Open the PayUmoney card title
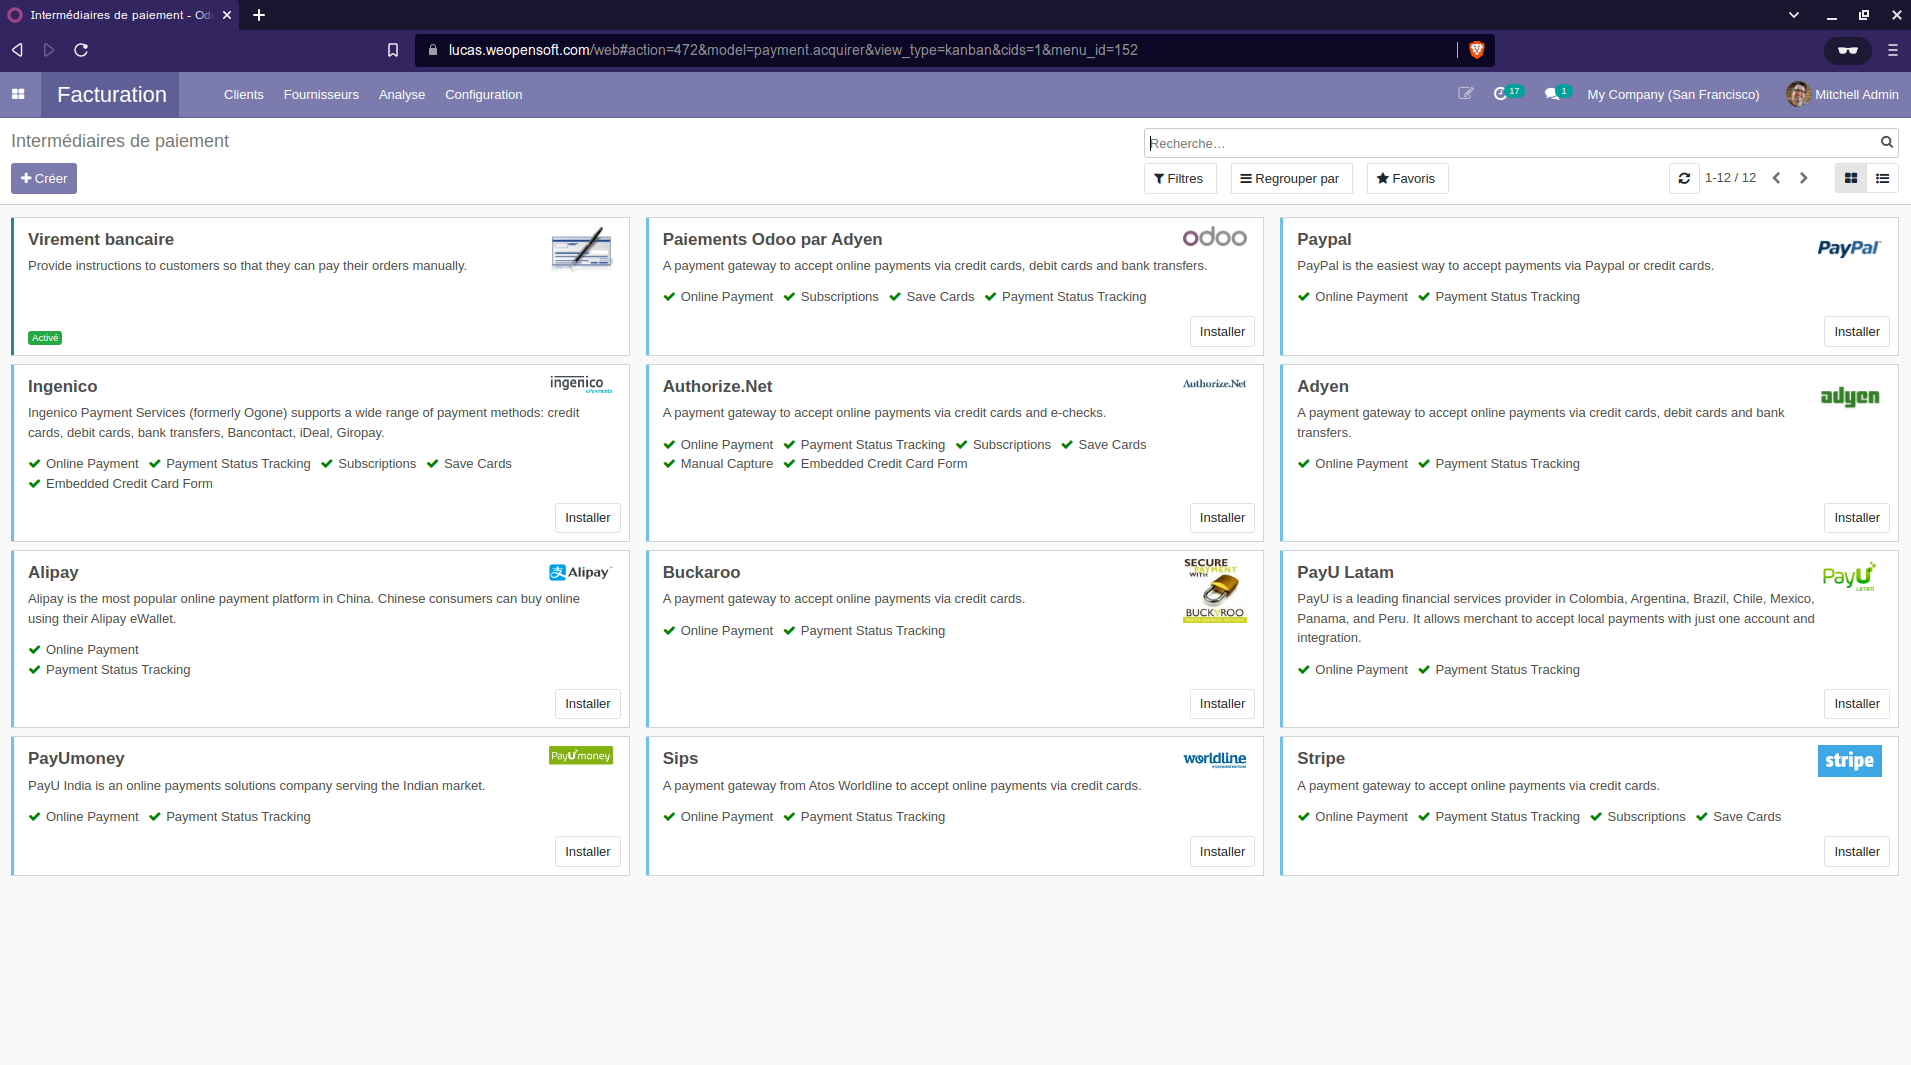Image resolution: width=1911 pixels, height=1065 pixels. pos(76,758)
